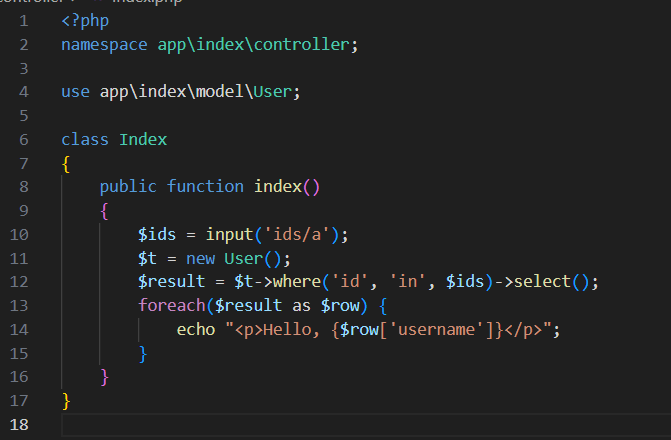Click the $result variable on line 12
671x440 pixels.
click(171, 282)
